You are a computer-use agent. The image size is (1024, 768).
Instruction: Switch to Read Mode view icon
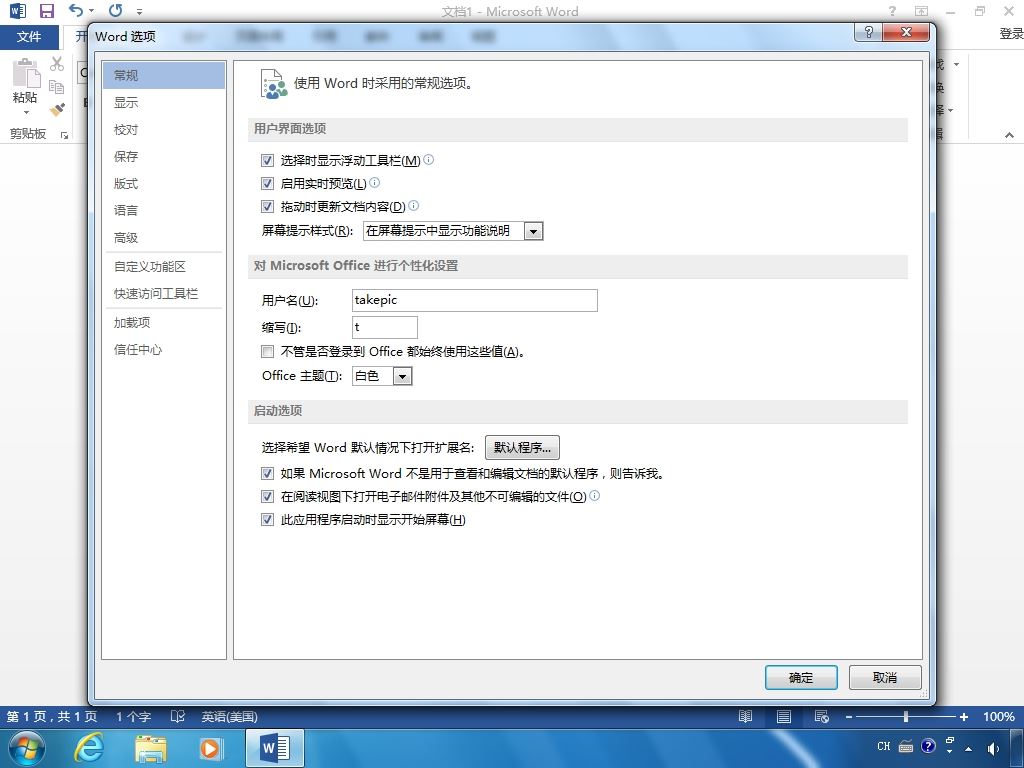(745, 716)
